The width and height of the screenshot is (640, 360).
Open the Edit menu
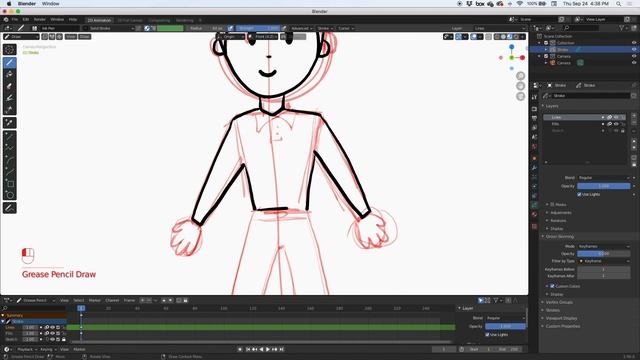(26, 20)
